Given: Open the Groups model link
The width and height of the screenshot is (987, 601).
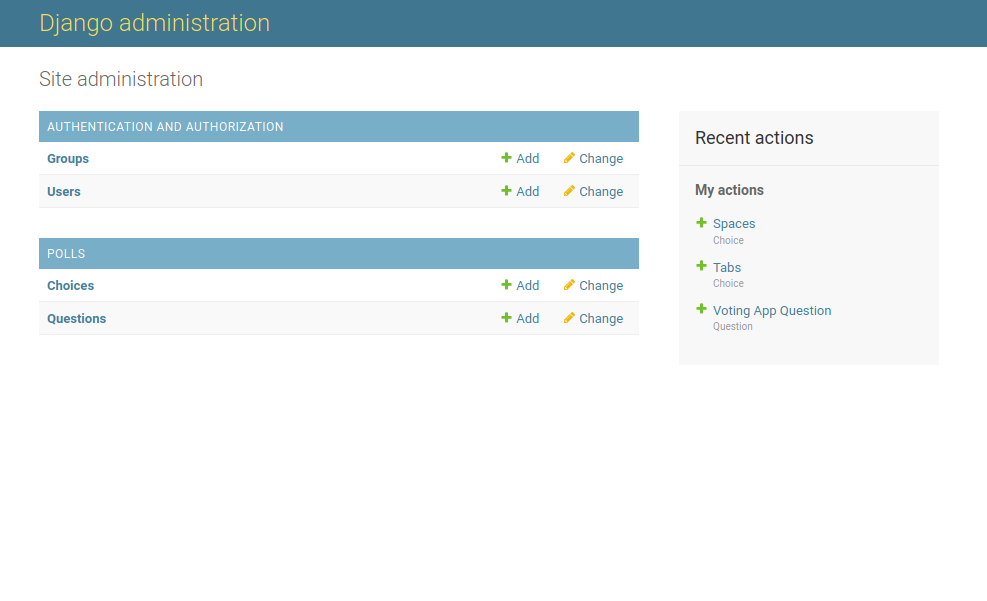Looking at the screenshot, I should pos(68,159).
